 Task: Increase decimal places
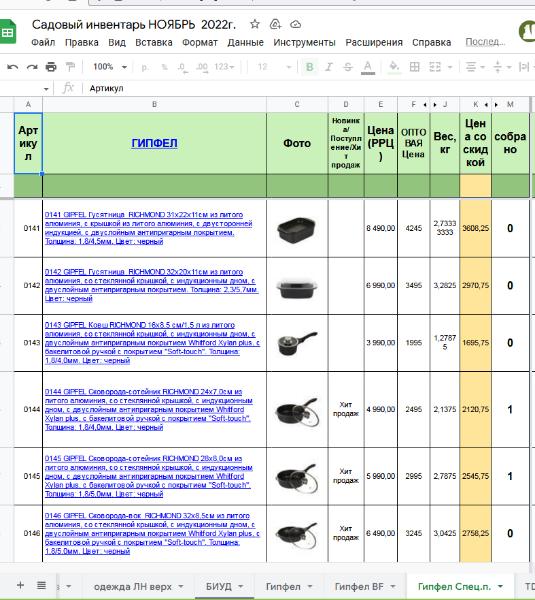pos(202,67)
